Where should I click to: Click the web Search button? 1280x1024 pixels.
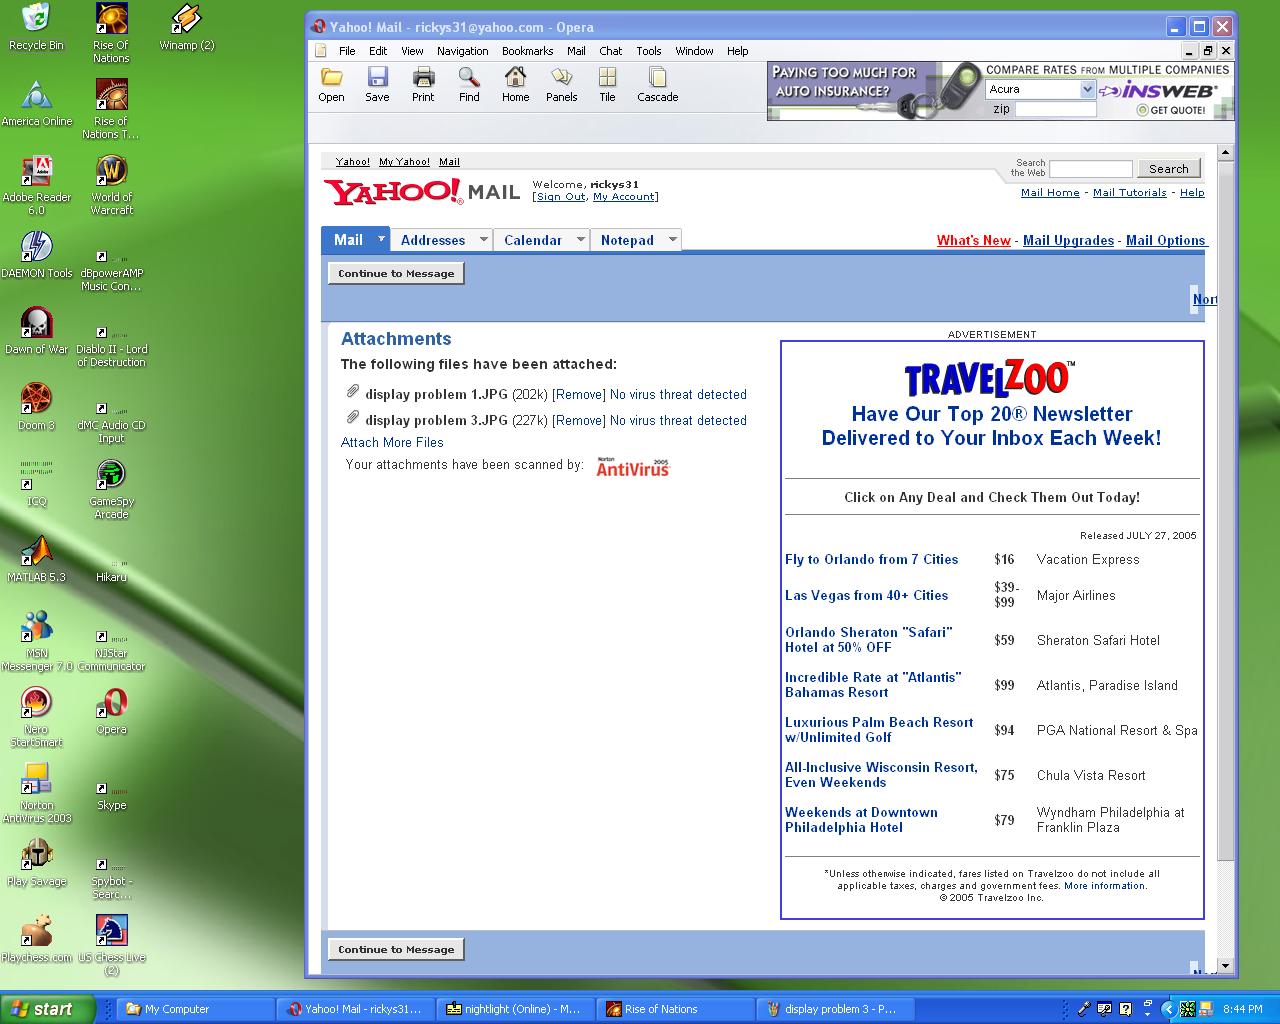[x=1168, y=169]
